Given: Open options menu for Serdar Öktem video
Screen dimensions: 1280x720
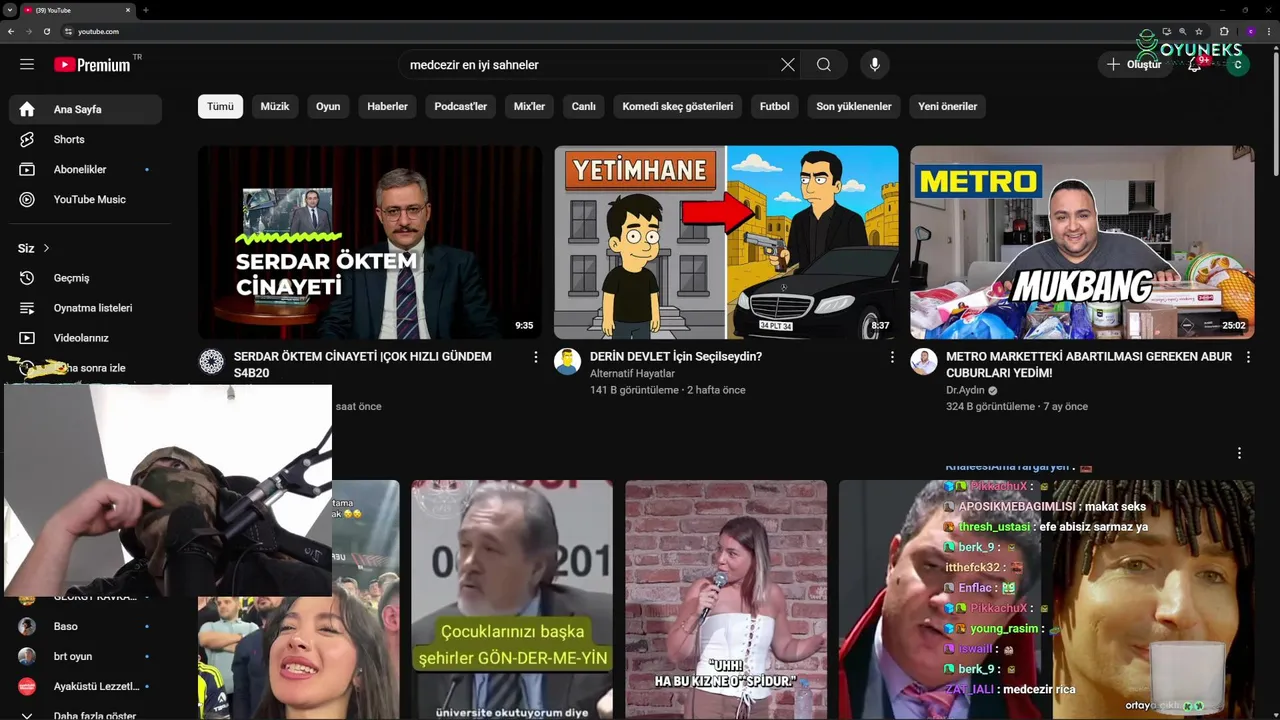Looking at the screenshot, I should (x=536, y=357).
